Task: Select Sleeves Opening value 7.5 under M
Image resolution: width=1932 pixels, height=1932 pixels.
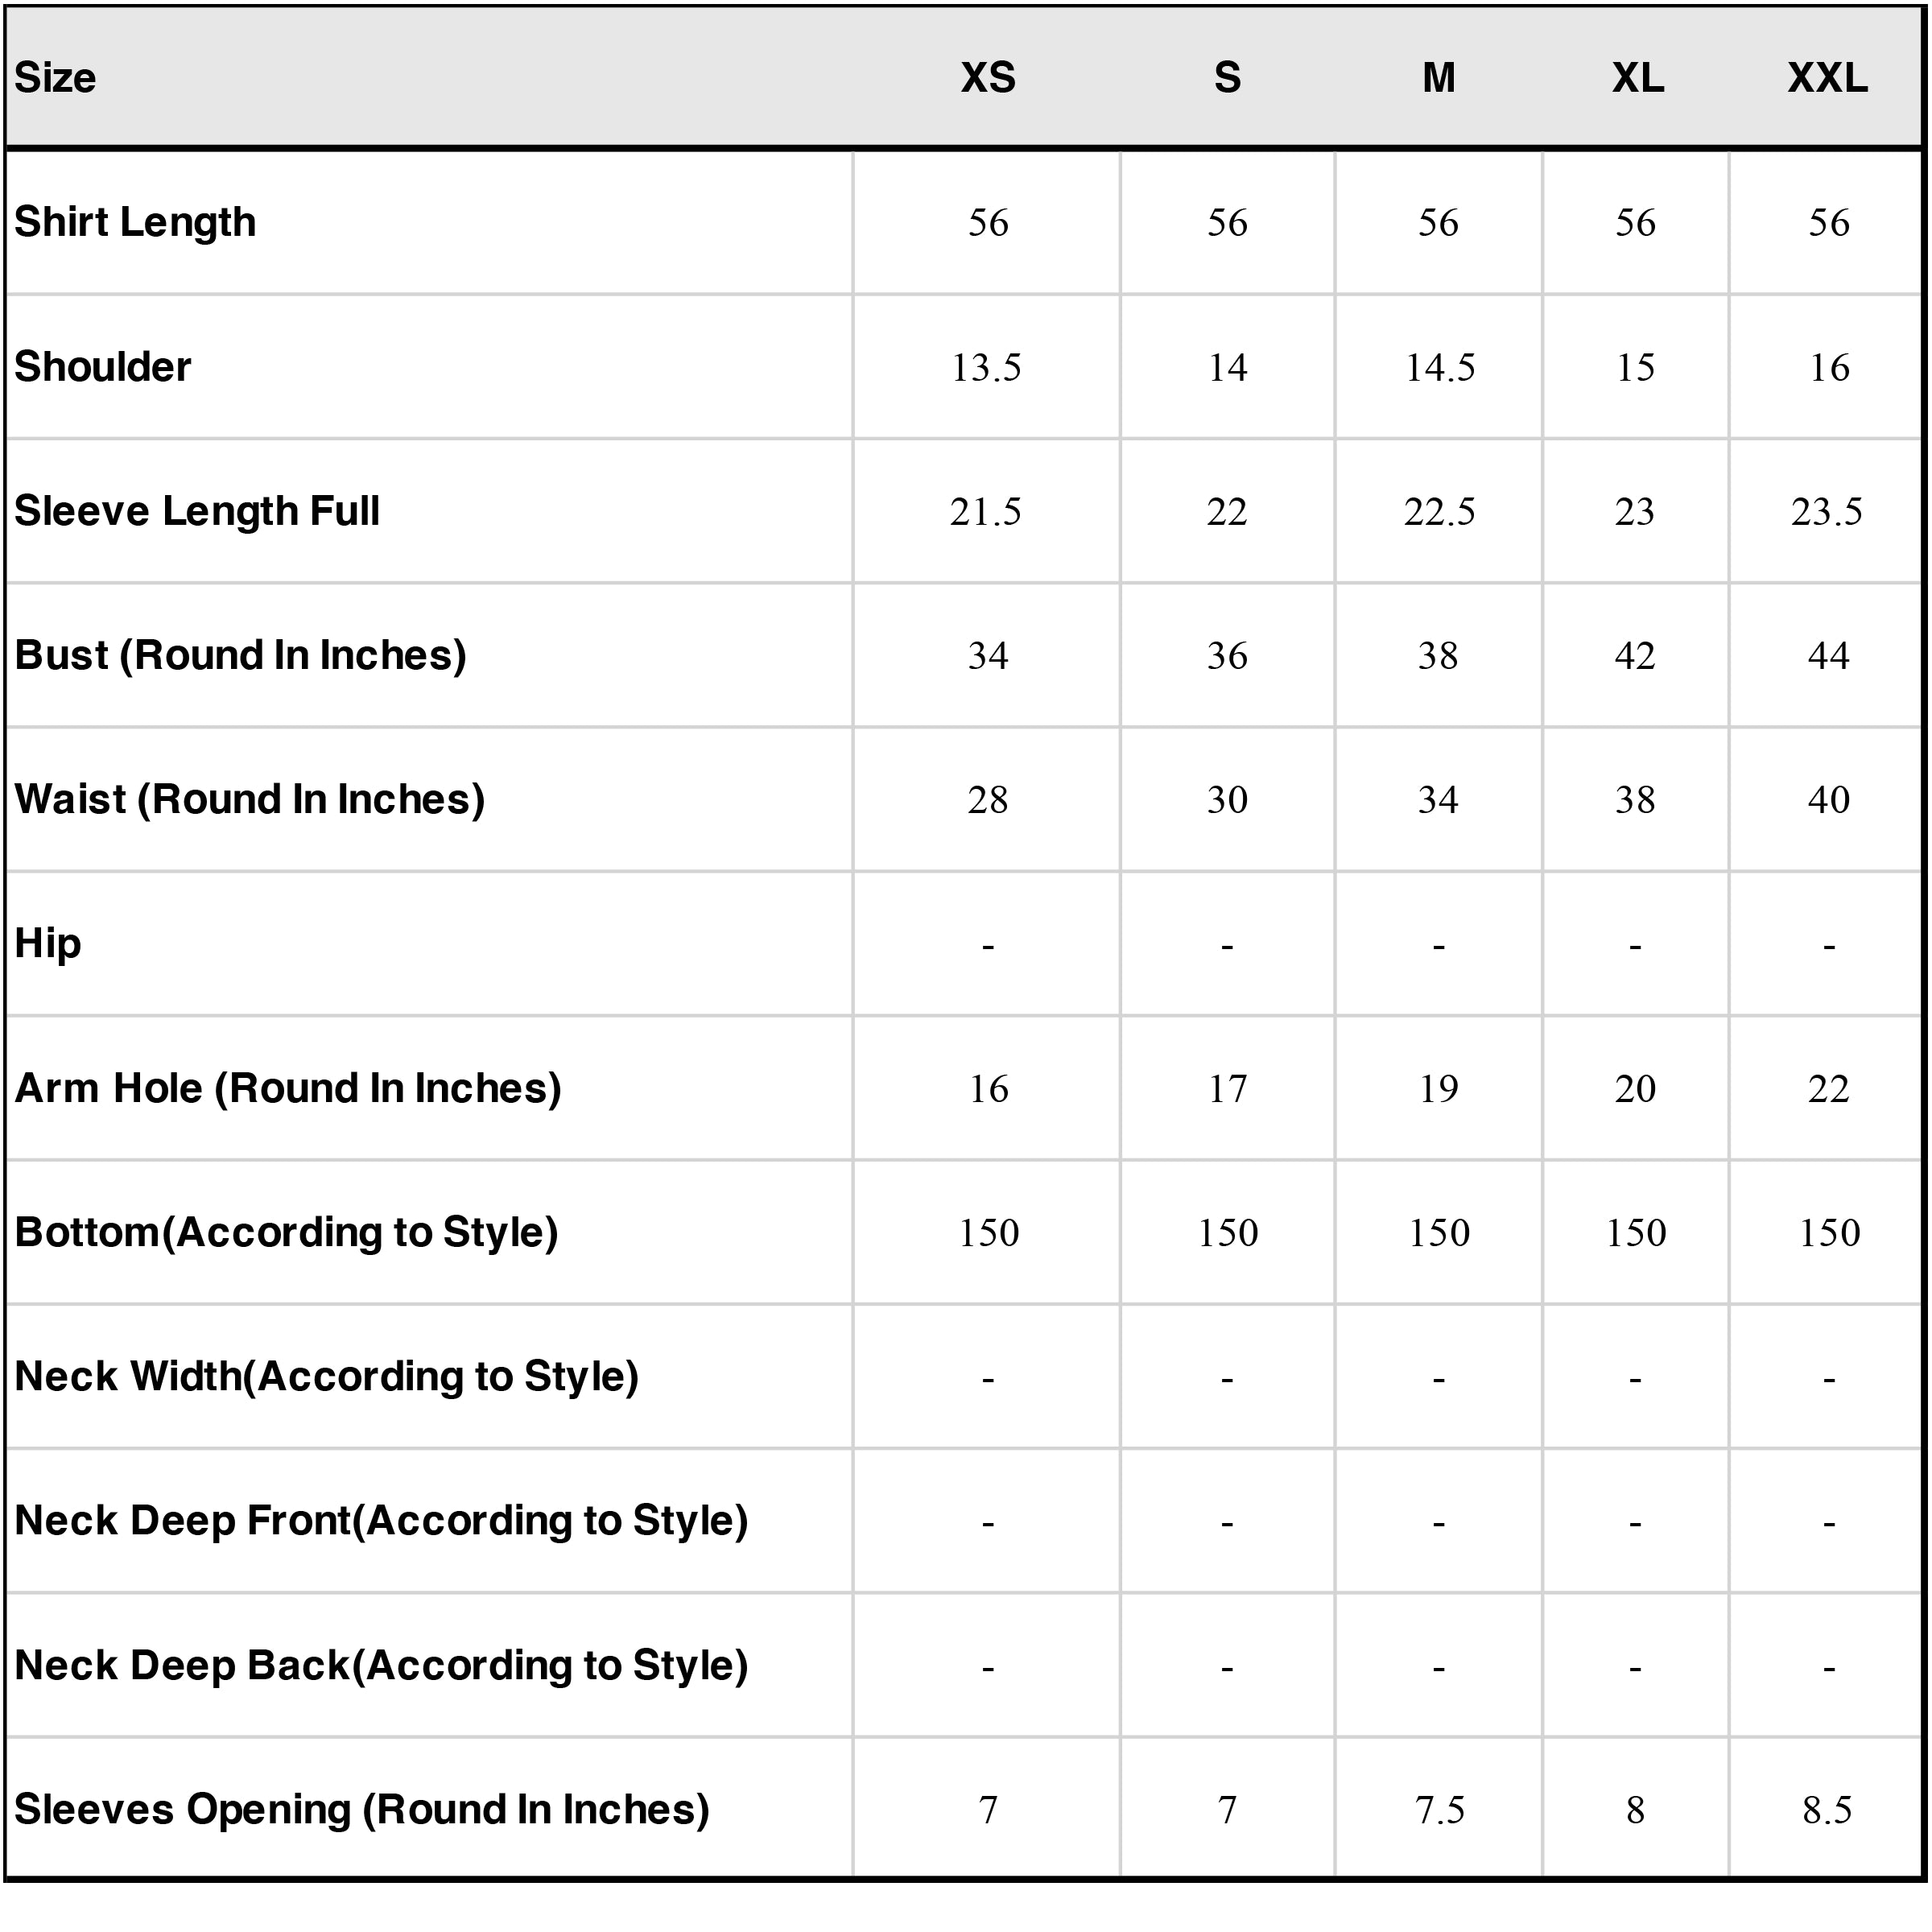Action: click(1439, 1809)
